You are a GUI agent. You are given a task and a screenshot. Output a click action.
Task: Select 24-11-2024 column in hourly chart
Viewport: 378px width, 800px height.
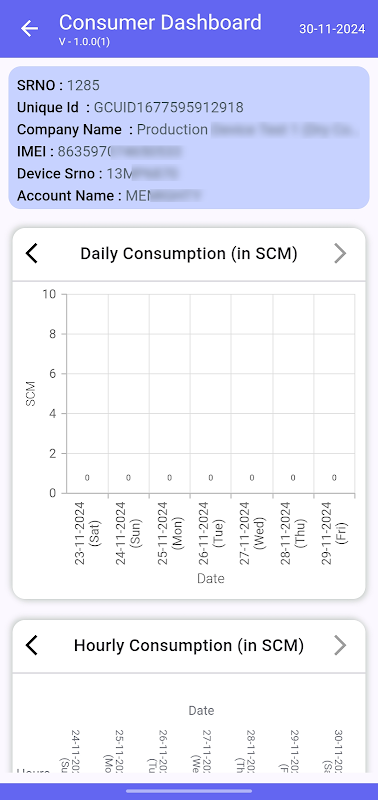click(x=70, y=750)
